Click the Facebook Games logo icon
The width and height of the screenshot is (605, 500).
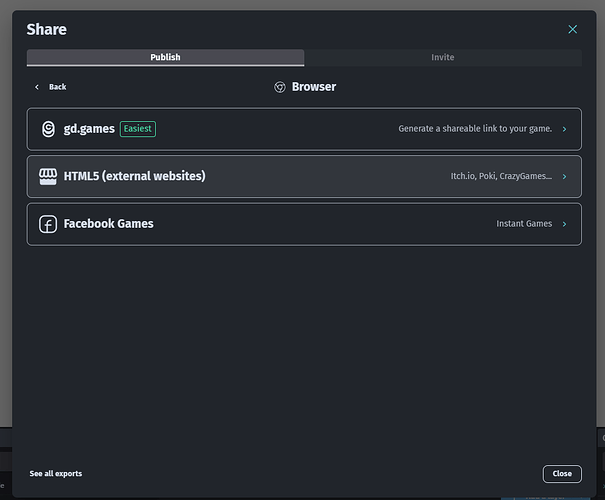point(48,224)
